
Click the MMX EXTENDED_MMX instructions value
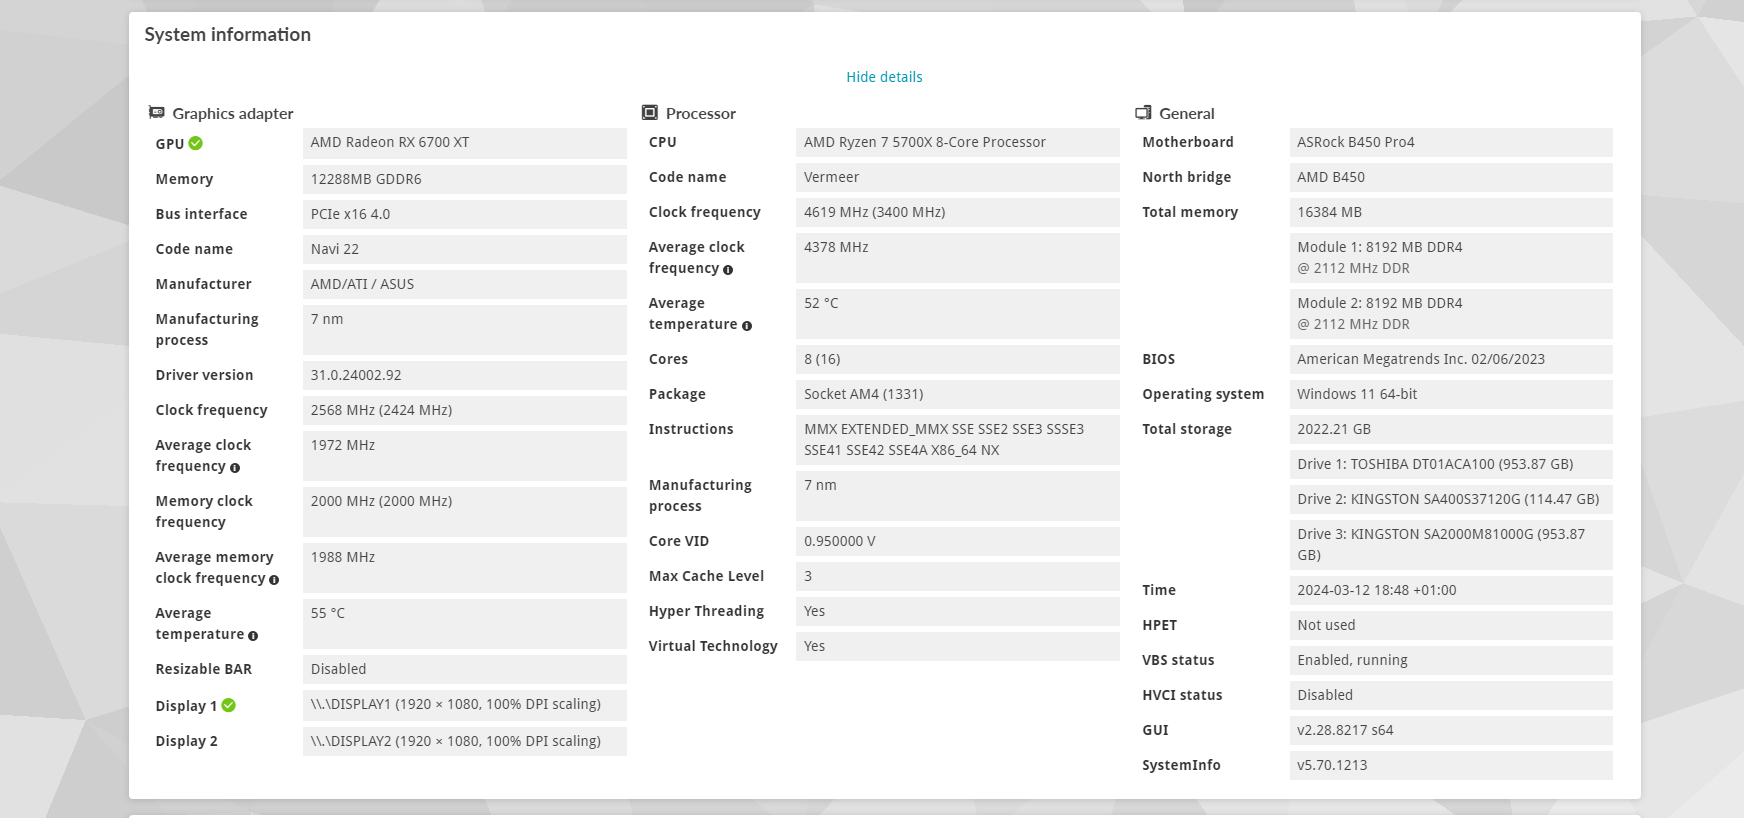tap(958, 440)
